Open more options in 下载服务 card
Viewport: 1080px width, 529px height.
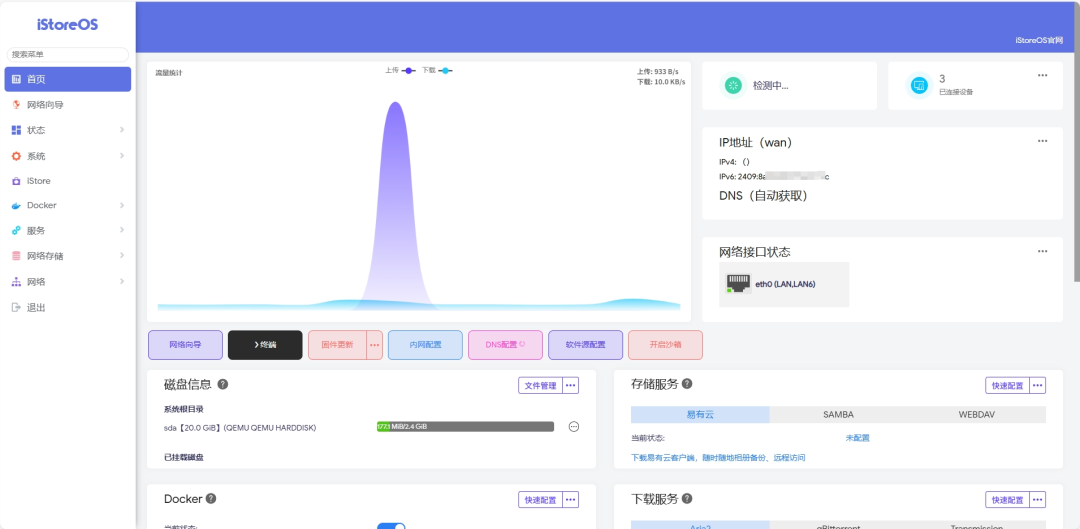coord(1038,500)
